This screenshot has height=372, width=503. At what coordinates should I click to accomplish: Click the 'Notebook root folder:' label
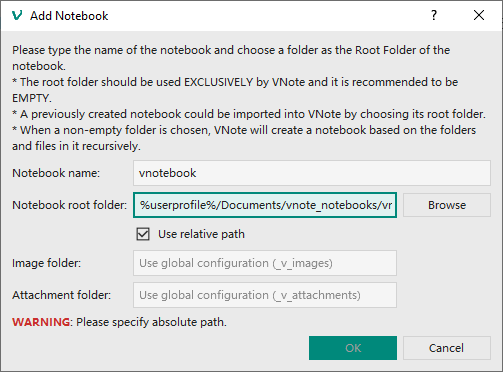[70, 205]
